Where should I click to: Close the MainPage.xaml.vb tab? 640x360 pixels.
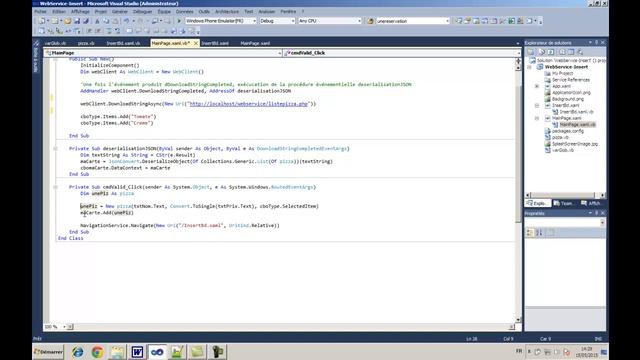coord(196,43)
